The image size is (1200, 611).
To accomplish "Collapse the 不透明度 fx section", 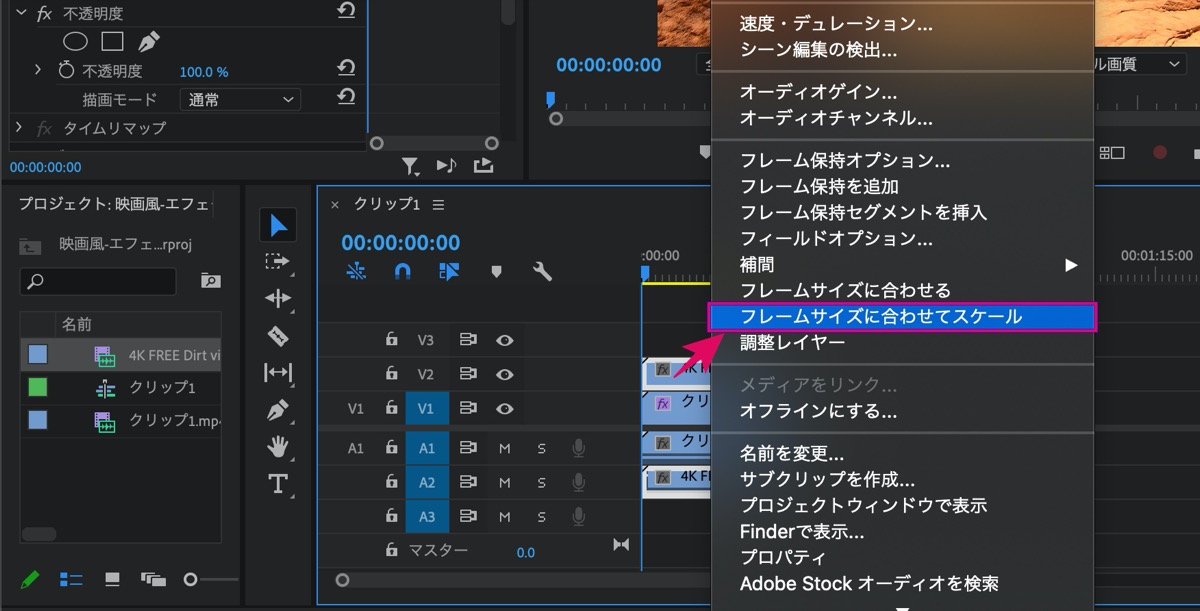I will point(20,13).
